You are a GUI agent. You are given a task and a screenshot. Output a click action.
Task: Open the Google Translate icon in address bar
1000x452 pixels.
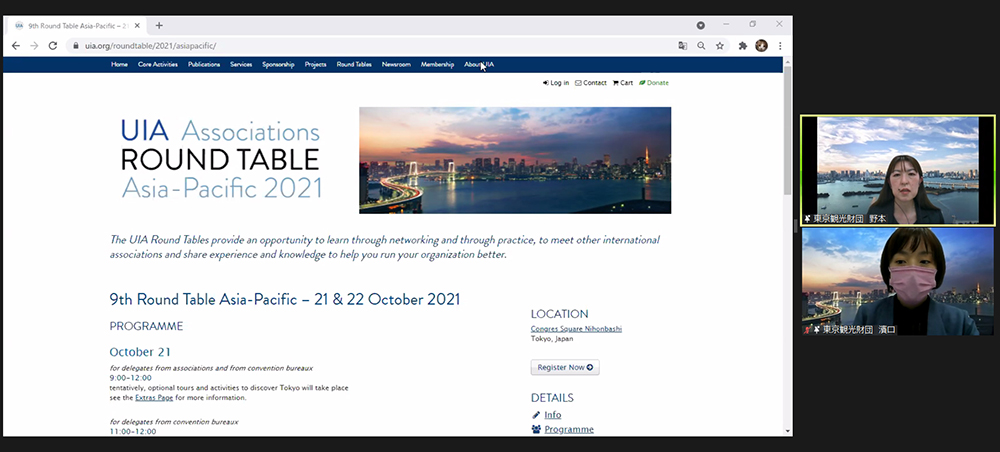[x=682, y=46]
